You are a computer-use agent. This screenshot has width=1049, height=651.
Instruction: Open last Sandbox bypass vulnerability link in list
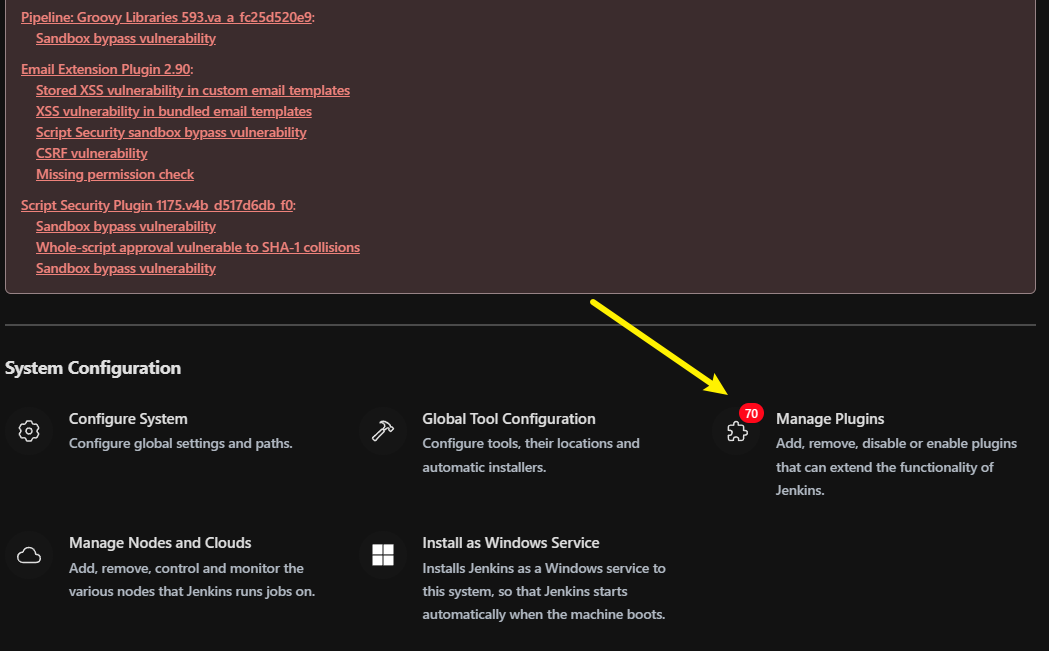[x=126, y=268]
